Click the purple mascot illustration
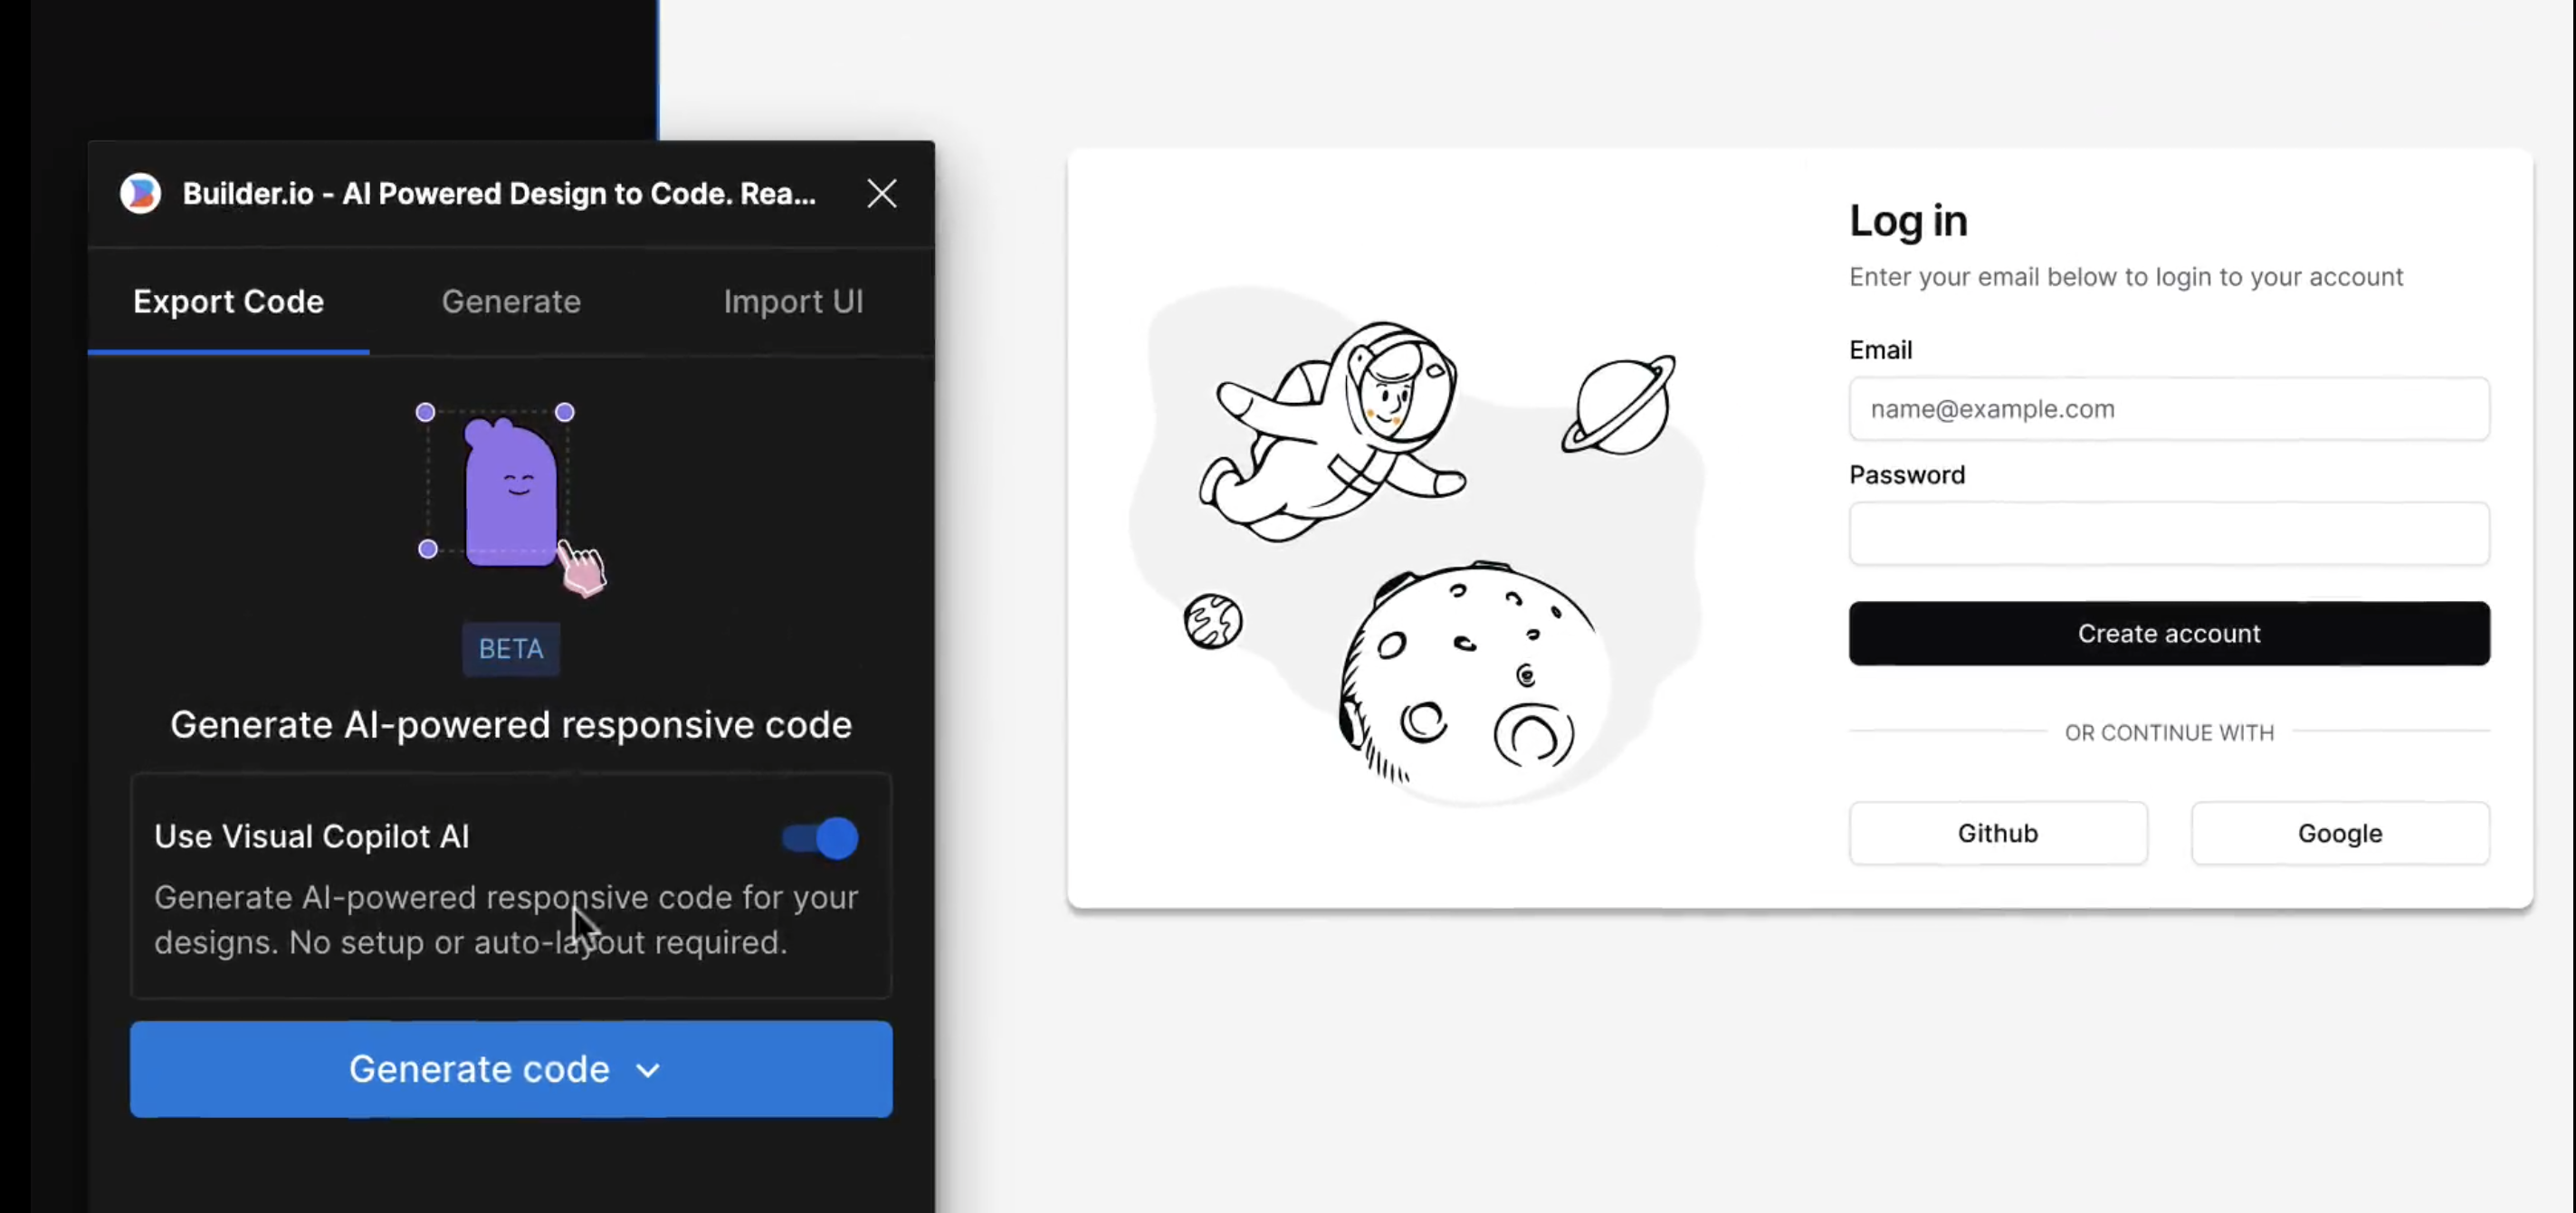The width and height of the screenshot is (2576, 1213). coord(511,493)
